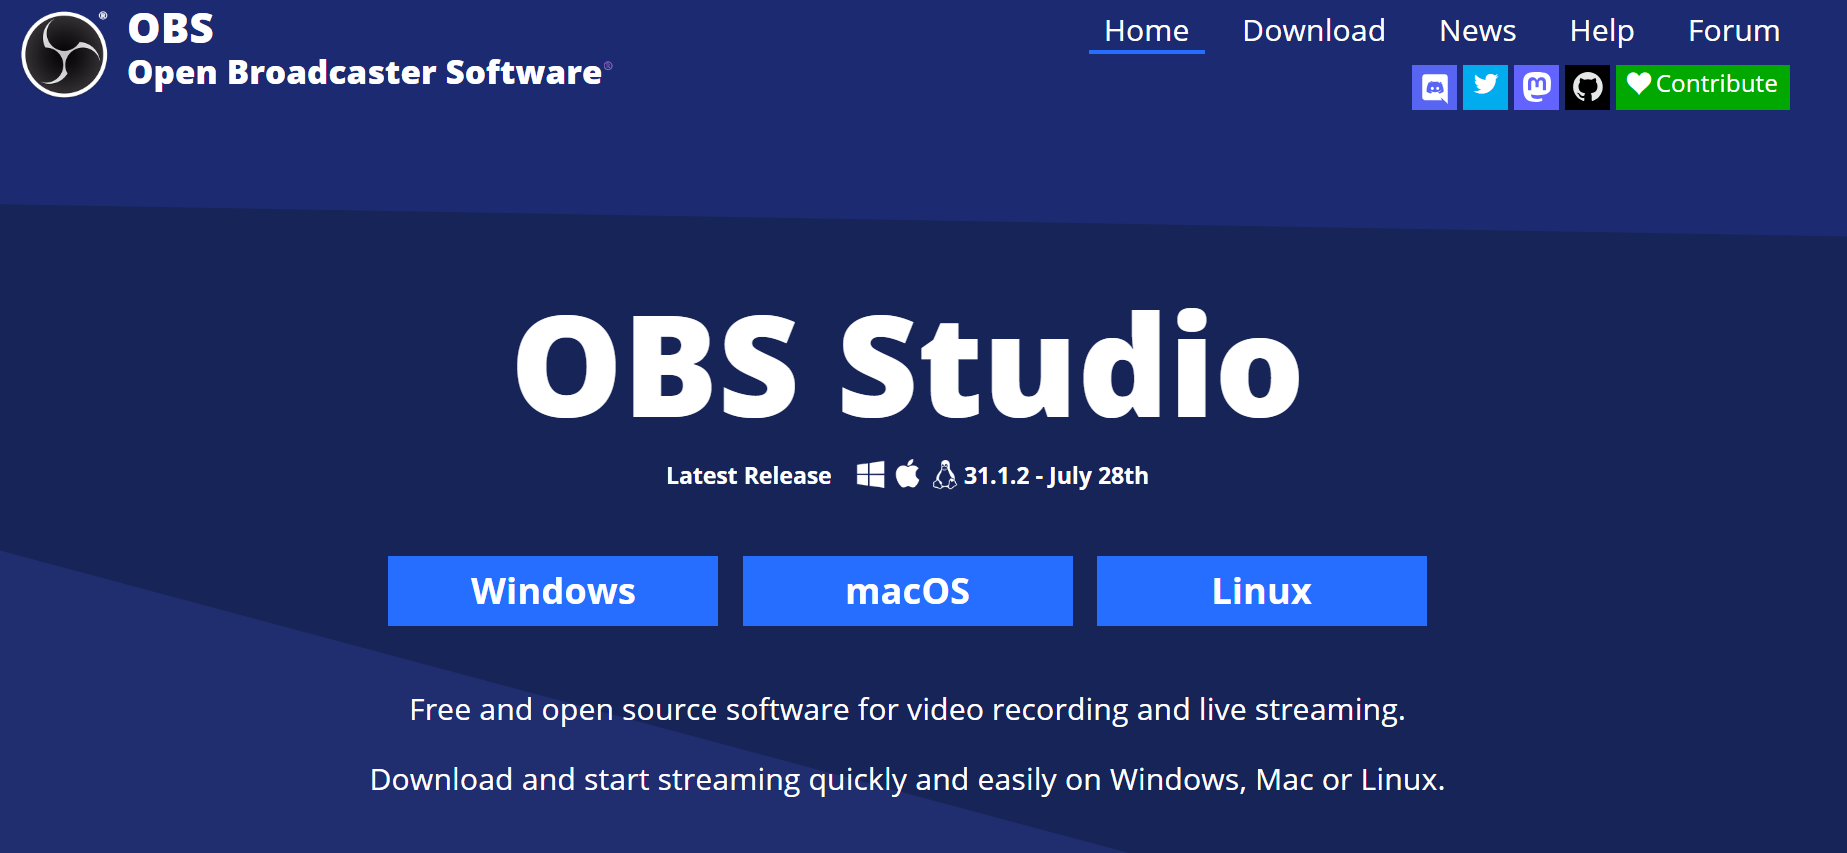
Task: Visit the Forum nav item
Action: pyautogui.click(x=1734, y=31)
